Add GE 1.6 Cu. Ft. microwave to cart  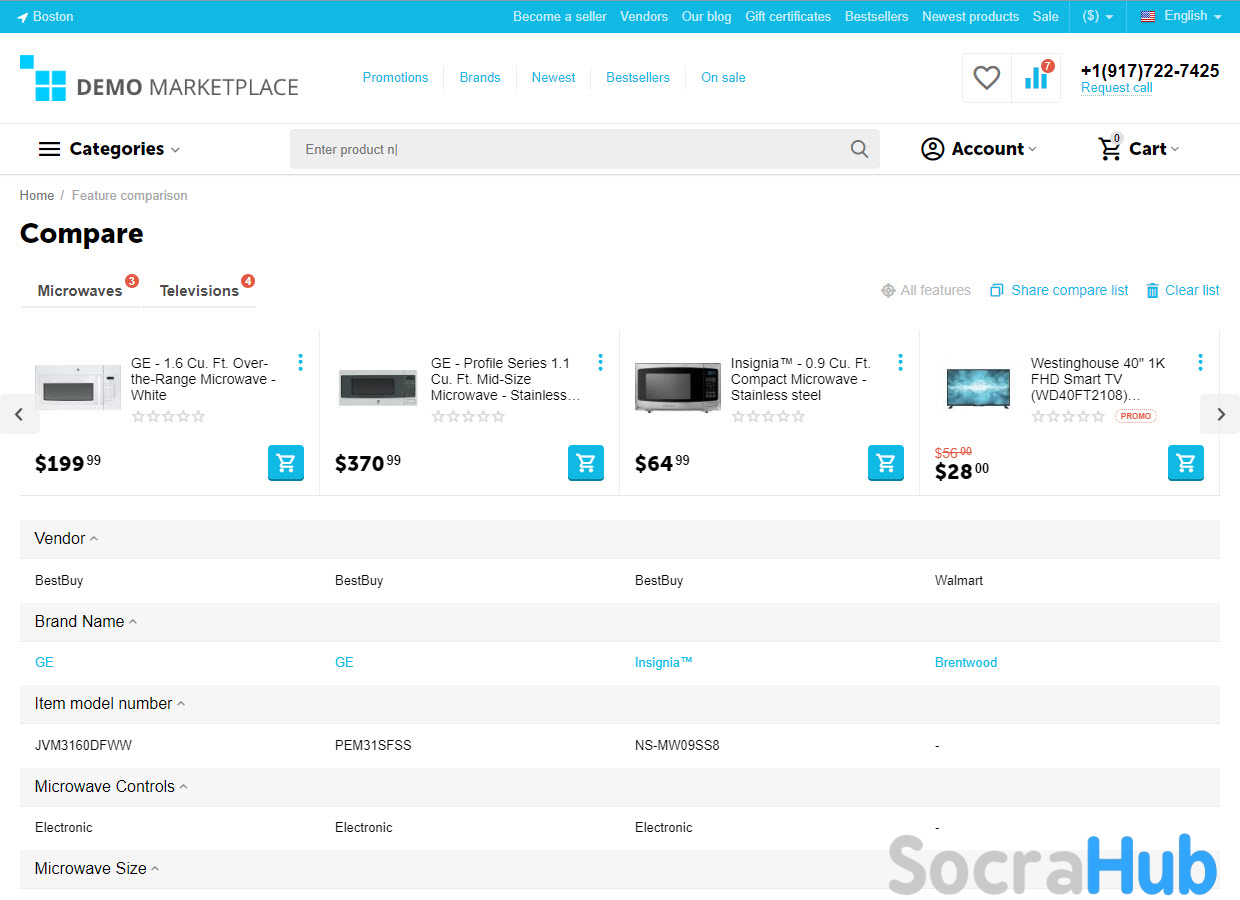tap(286, 463)
